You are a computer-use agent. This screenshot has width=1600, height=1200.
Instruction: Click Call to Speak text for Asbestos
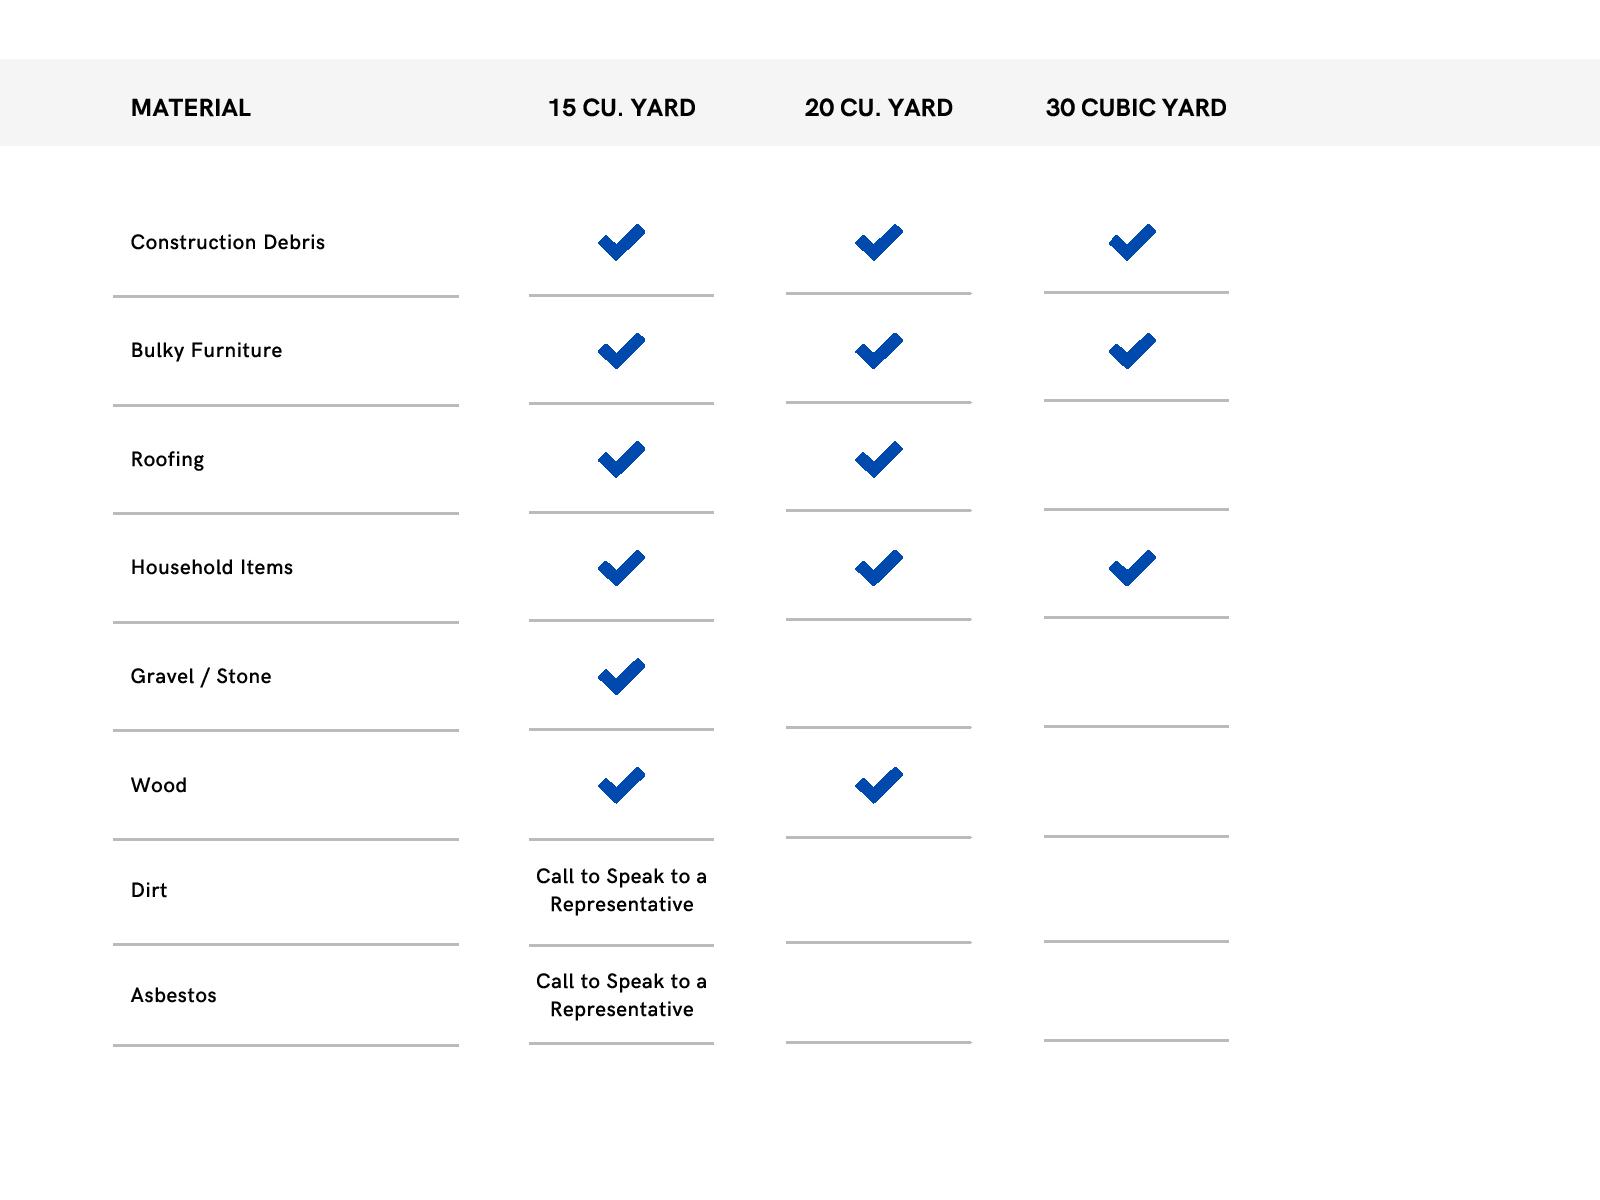click(622, 995)
